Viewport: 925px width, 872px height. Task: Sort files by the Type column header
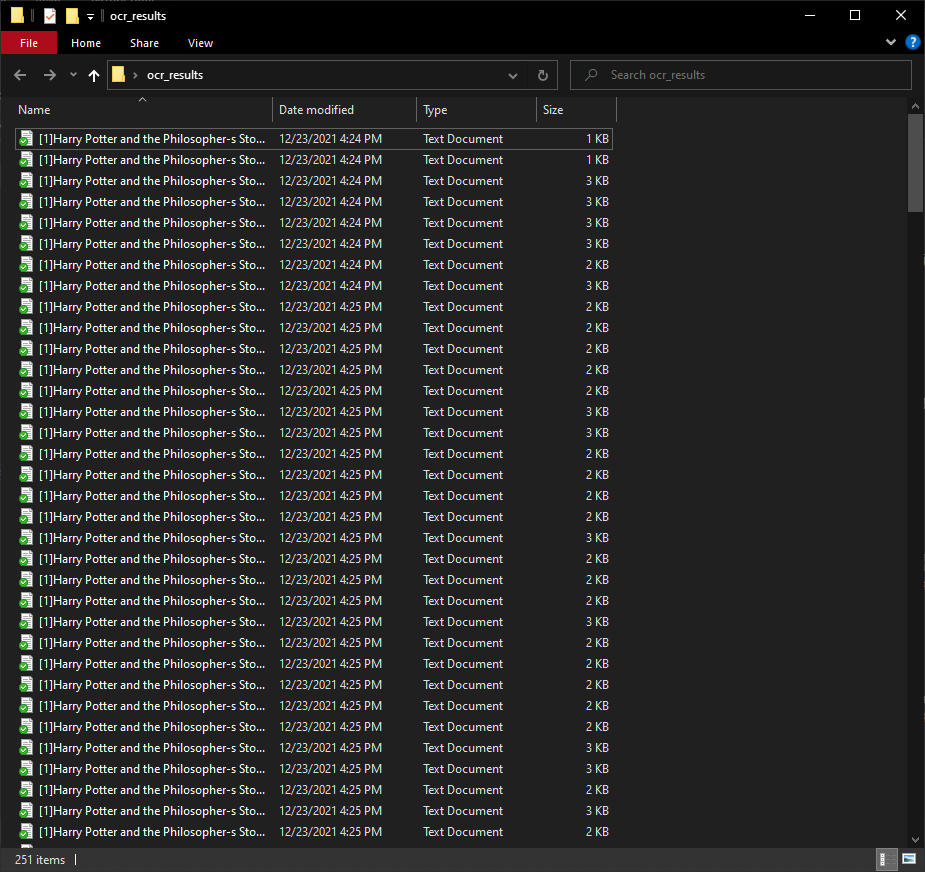477,110
